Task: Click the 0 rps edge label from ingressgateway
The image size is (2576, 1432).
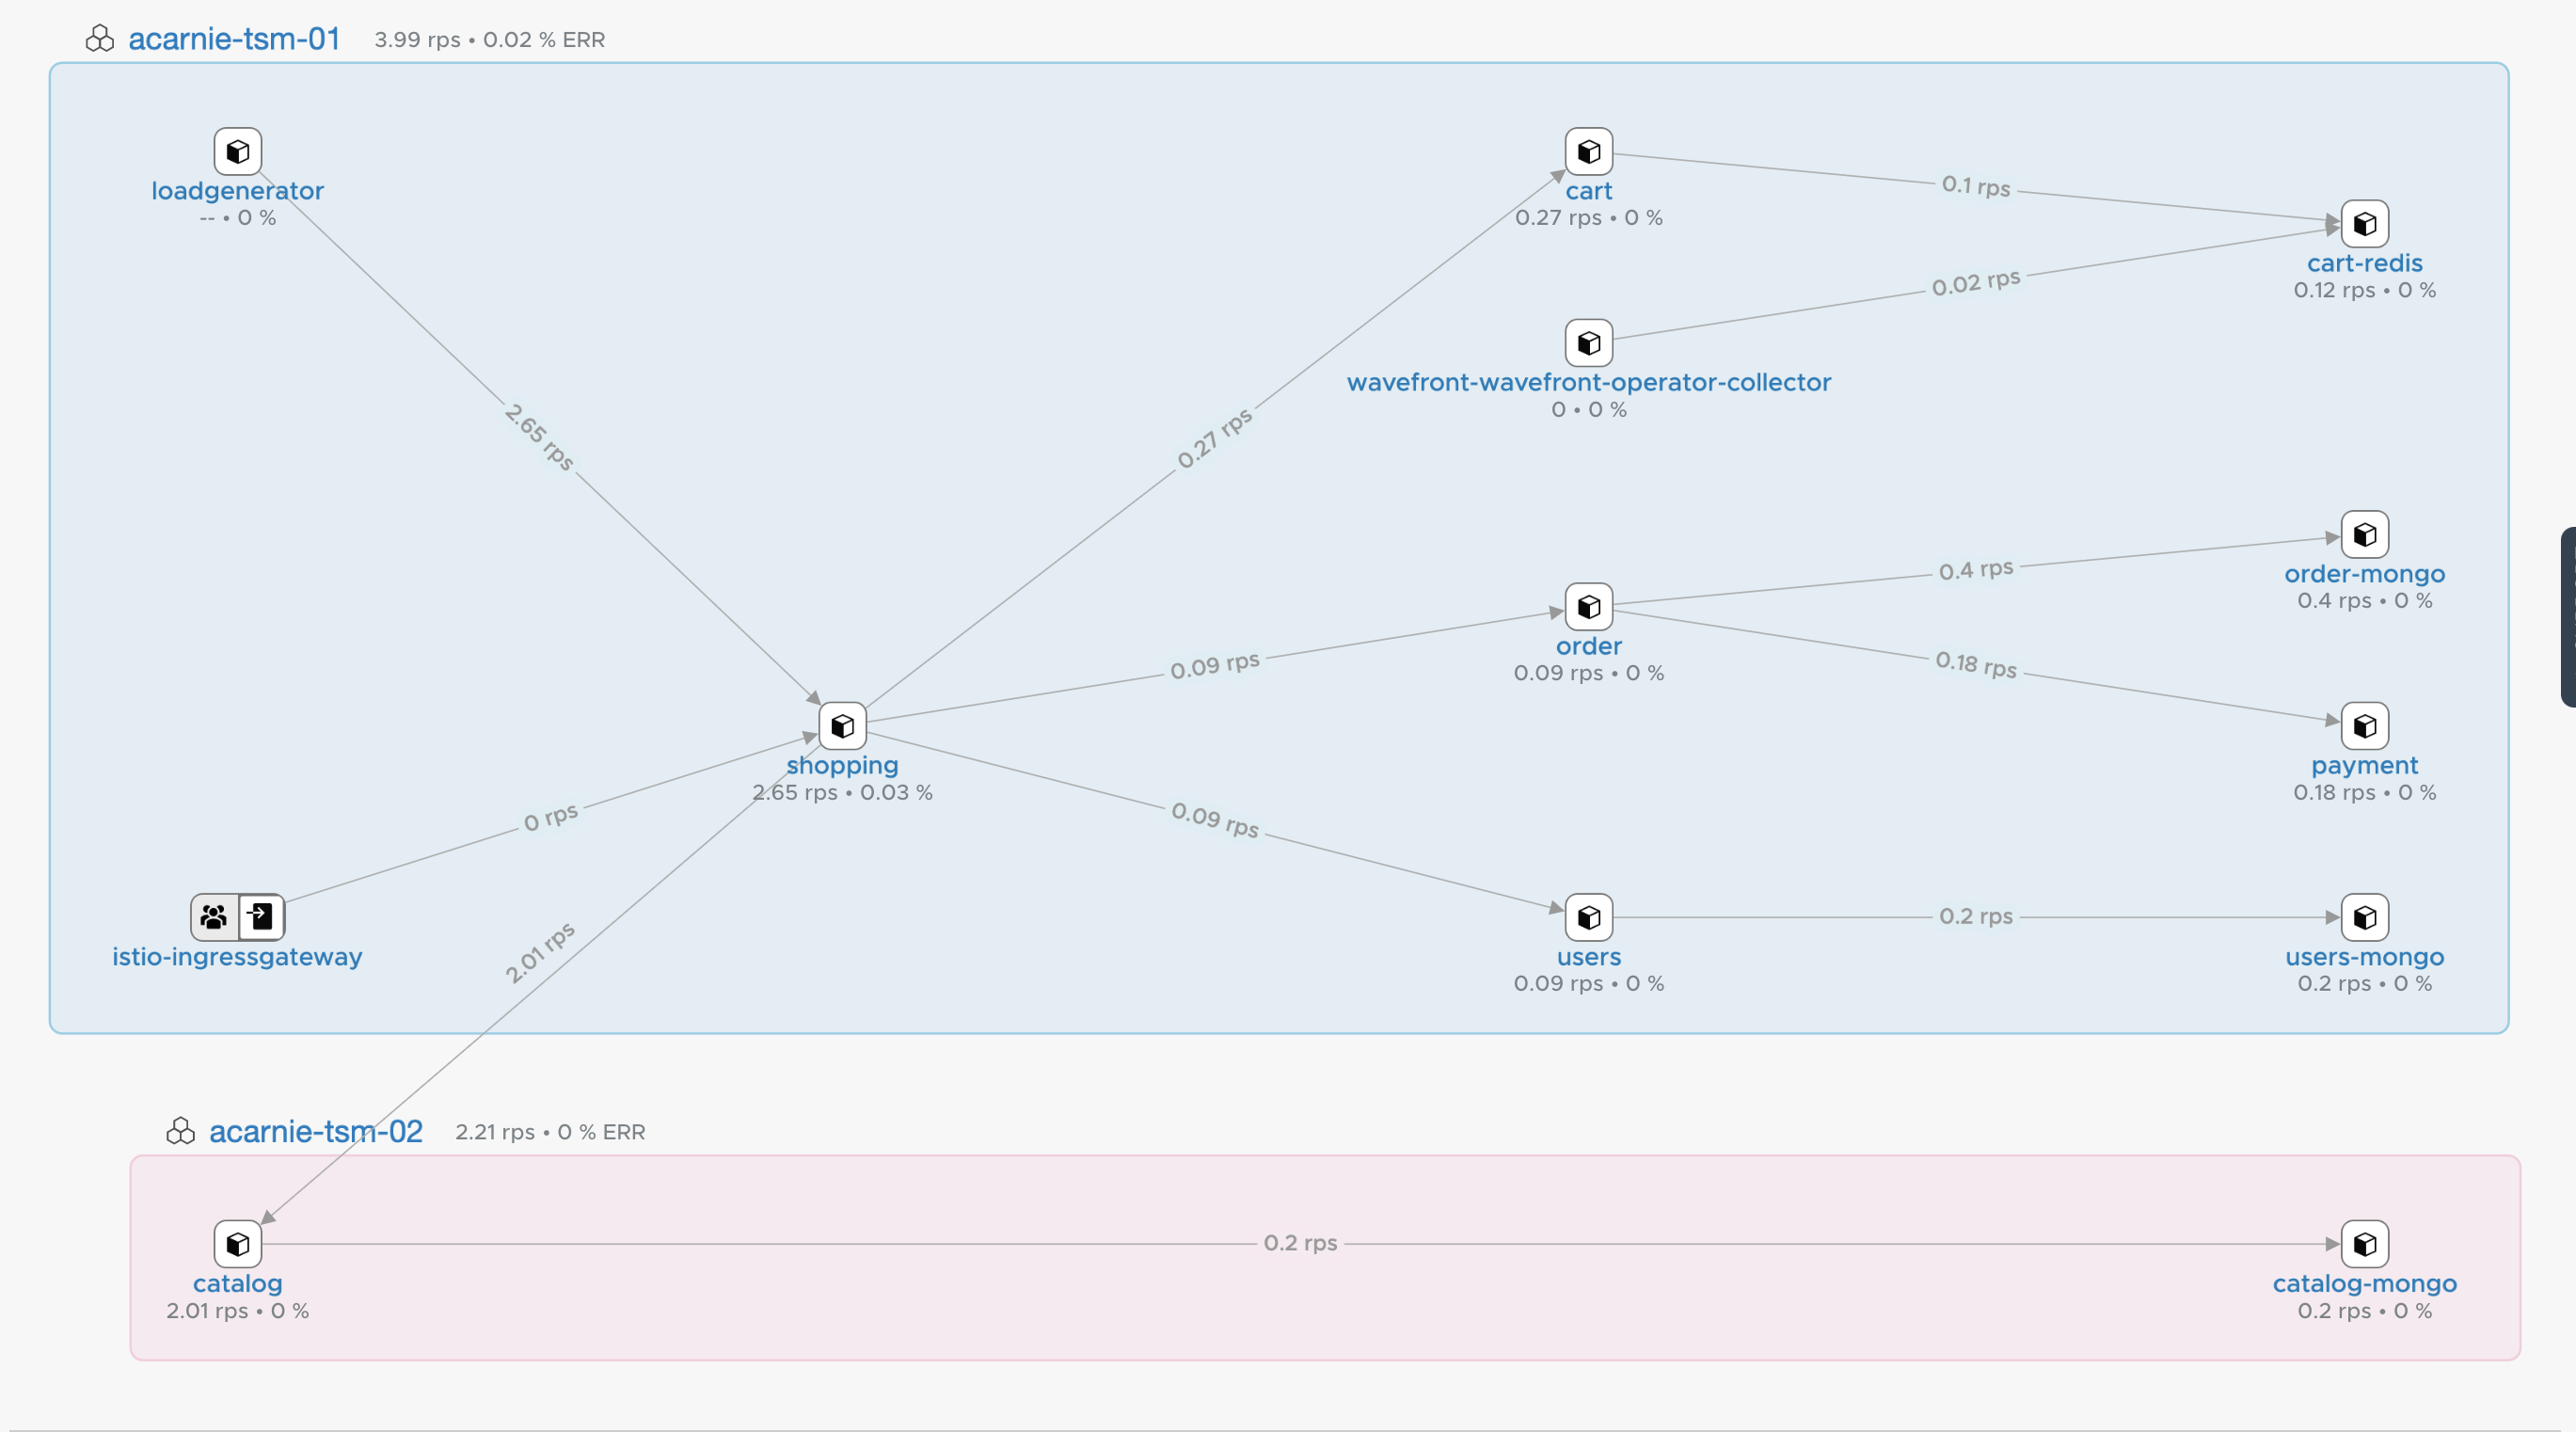Action: [x=551, y=817]
